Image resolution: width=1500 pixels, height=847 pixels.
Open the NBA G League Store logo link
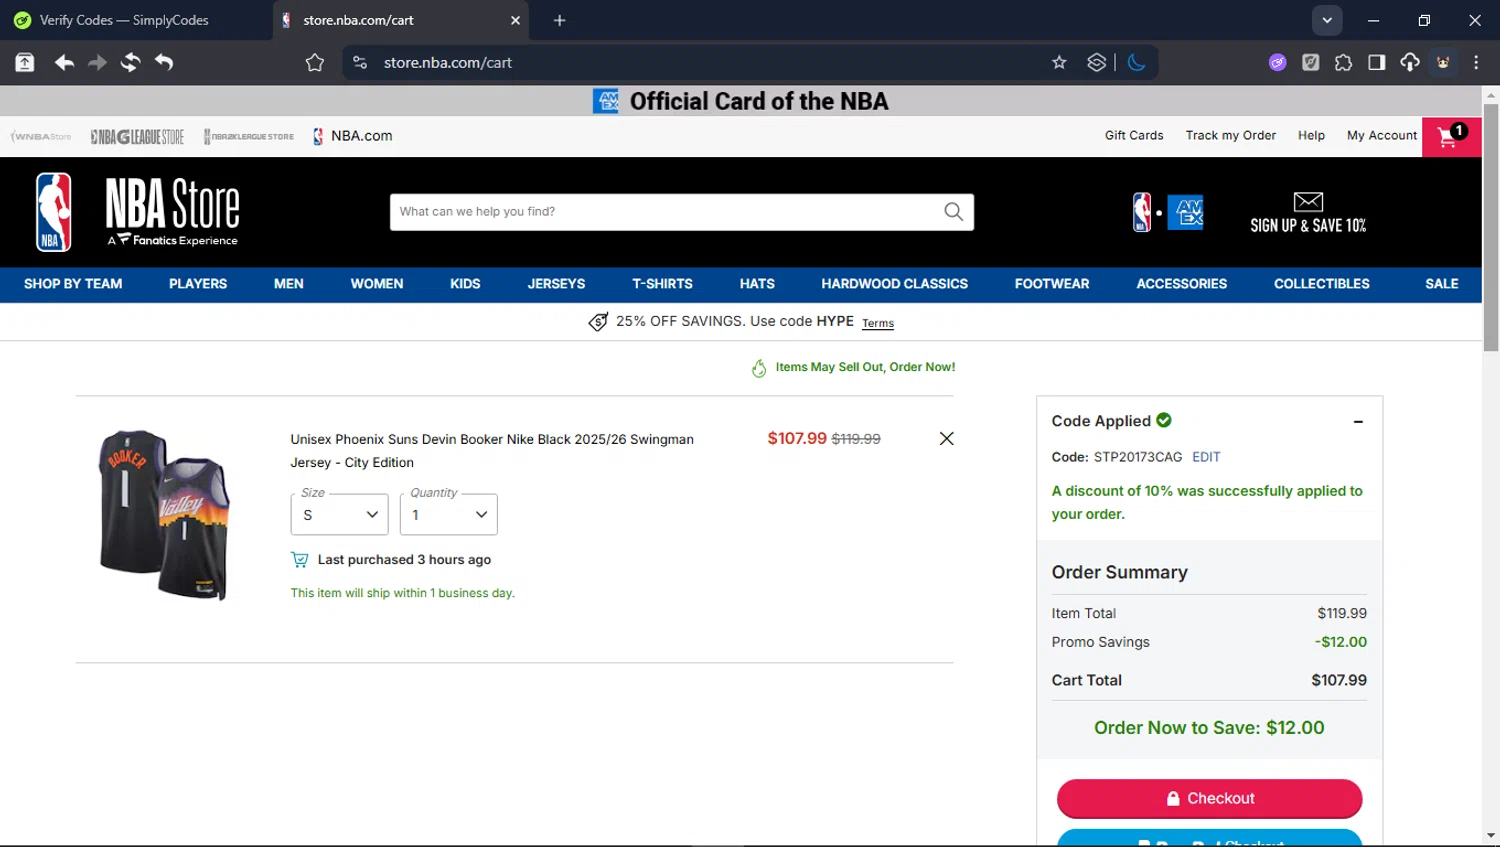(x=137, y=137)
